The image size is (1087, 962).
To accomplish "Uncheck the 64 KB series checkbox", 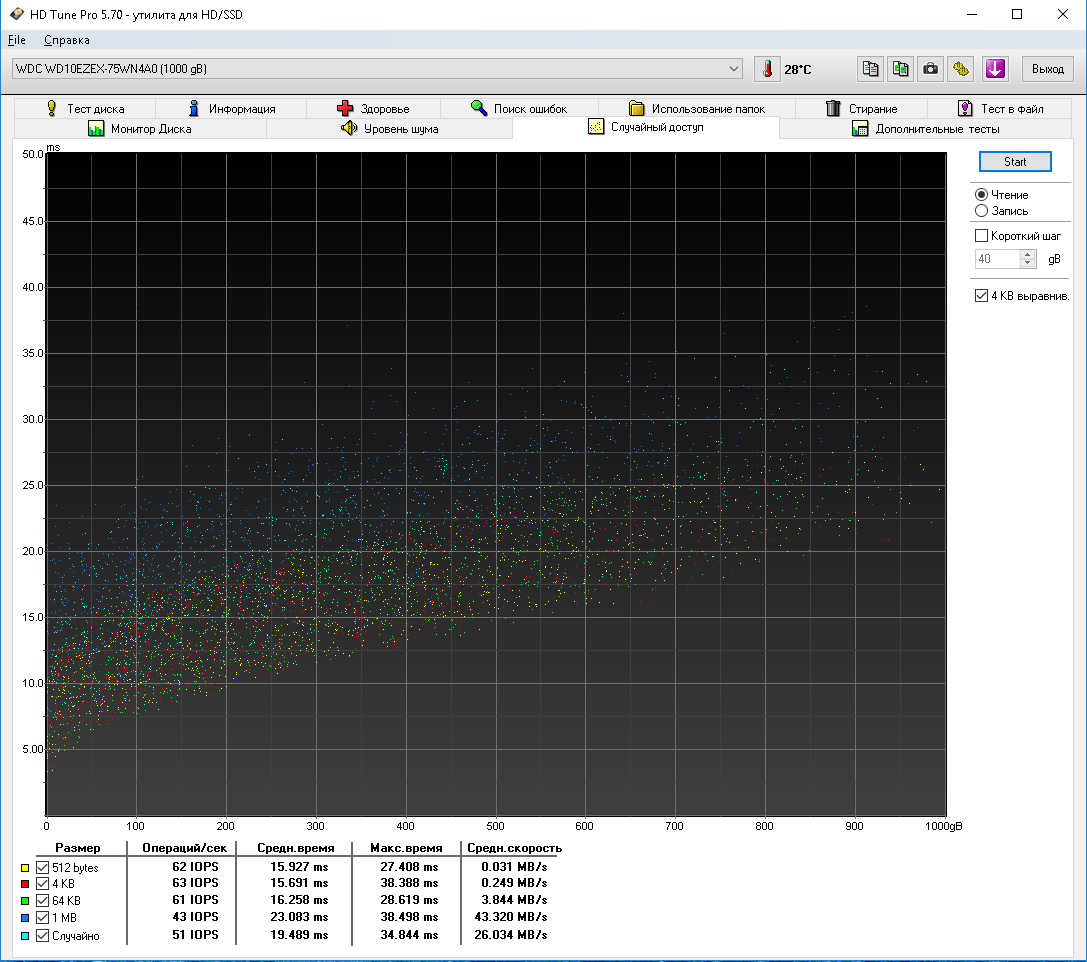I will [x=42, y=900].
